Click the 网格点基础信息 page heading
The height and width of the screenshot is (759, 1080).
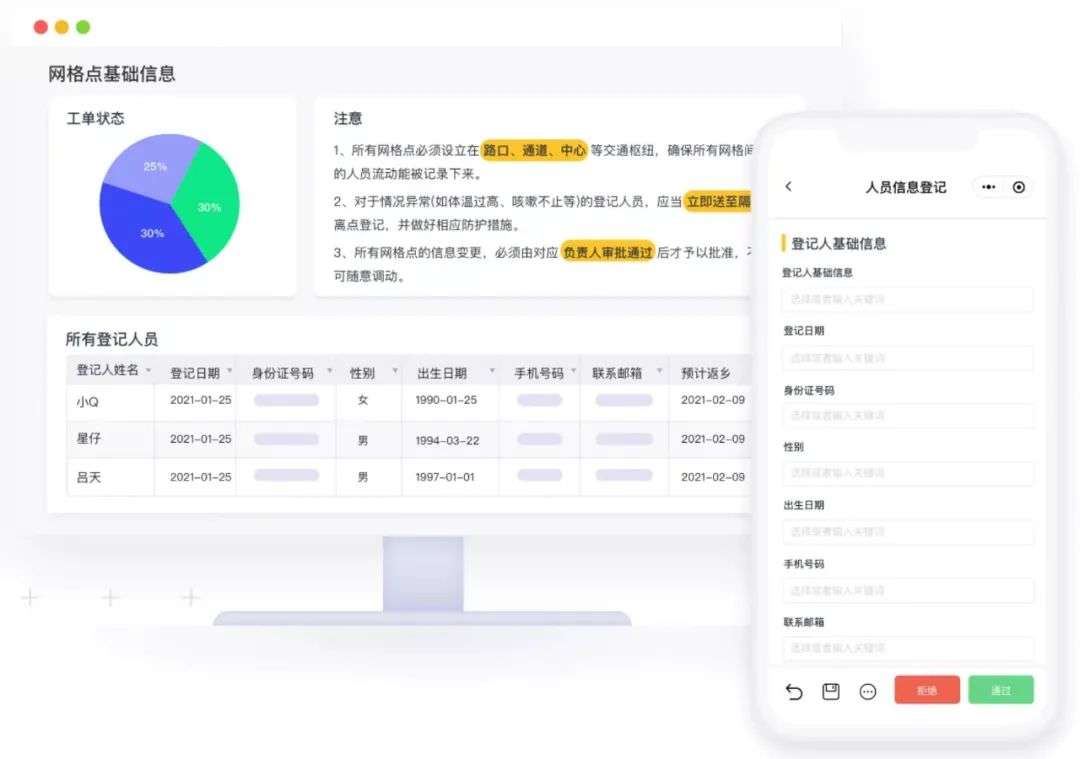pos(112,74)
